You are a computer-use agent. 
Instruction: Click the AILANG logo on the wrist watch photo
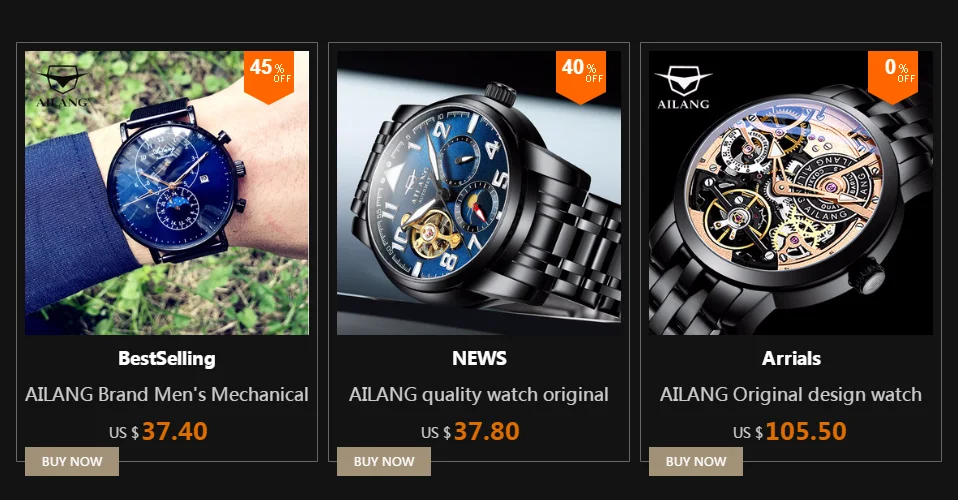pos(62,86)
